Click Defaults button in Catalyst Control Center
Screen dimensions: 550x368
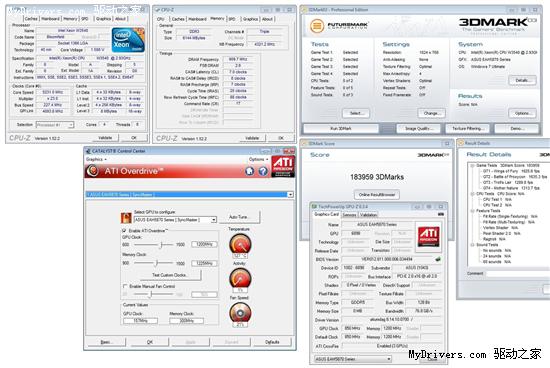coord(273,342)
